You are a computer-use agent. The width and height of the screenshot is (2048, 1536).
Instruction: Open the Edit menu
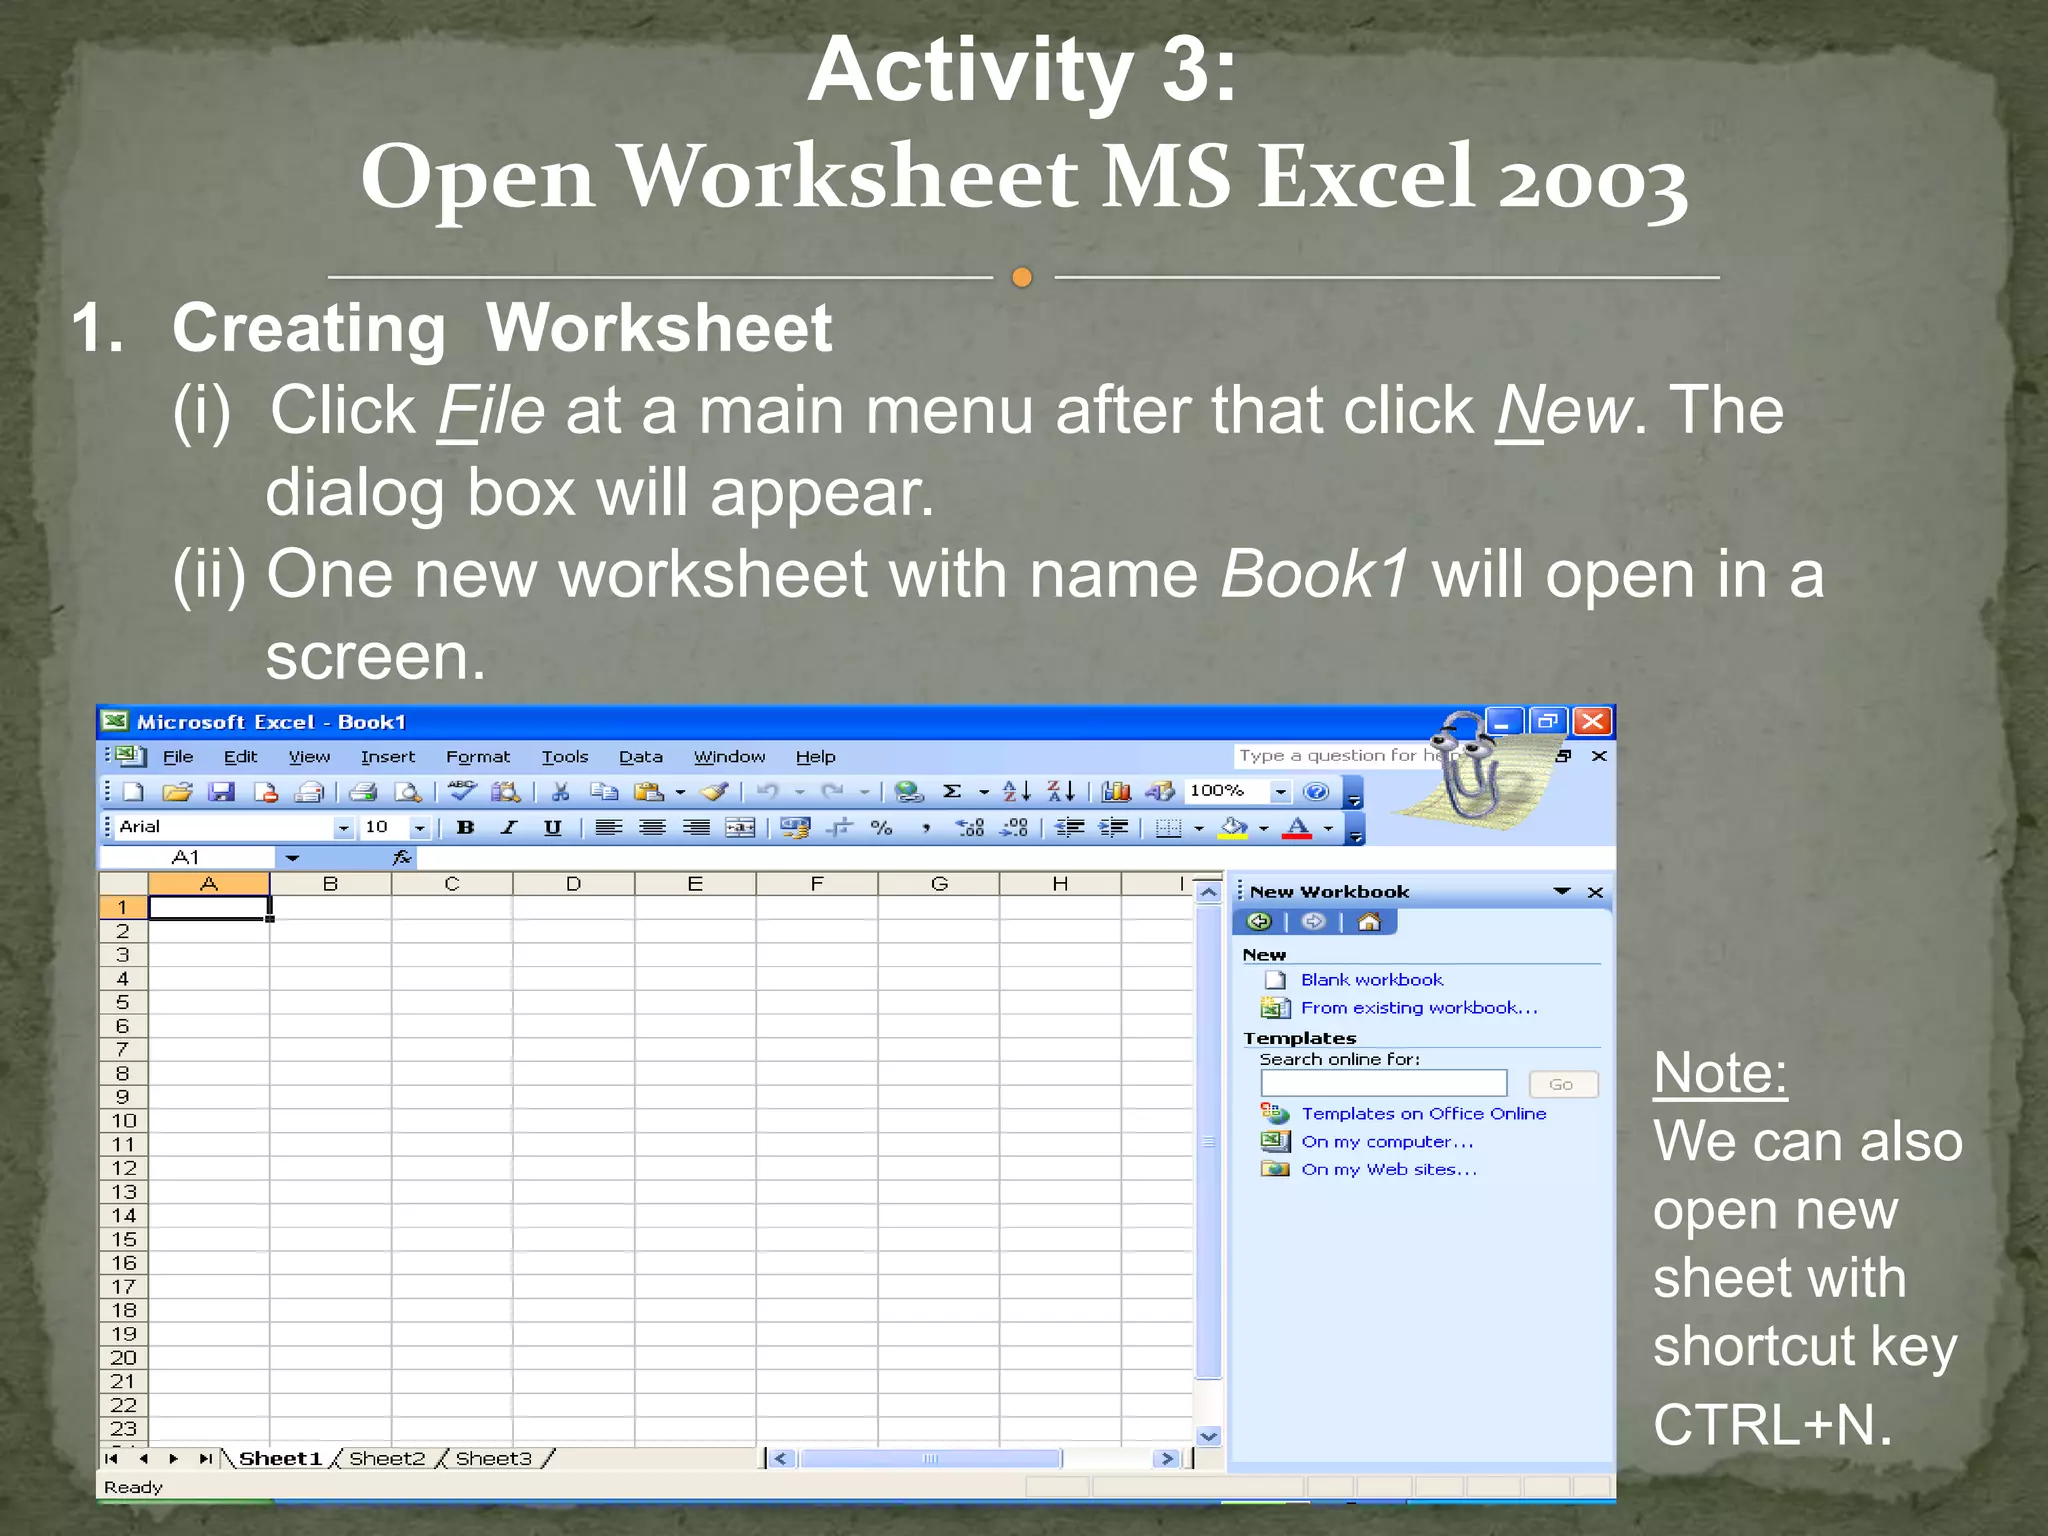(x=240, y=757)
